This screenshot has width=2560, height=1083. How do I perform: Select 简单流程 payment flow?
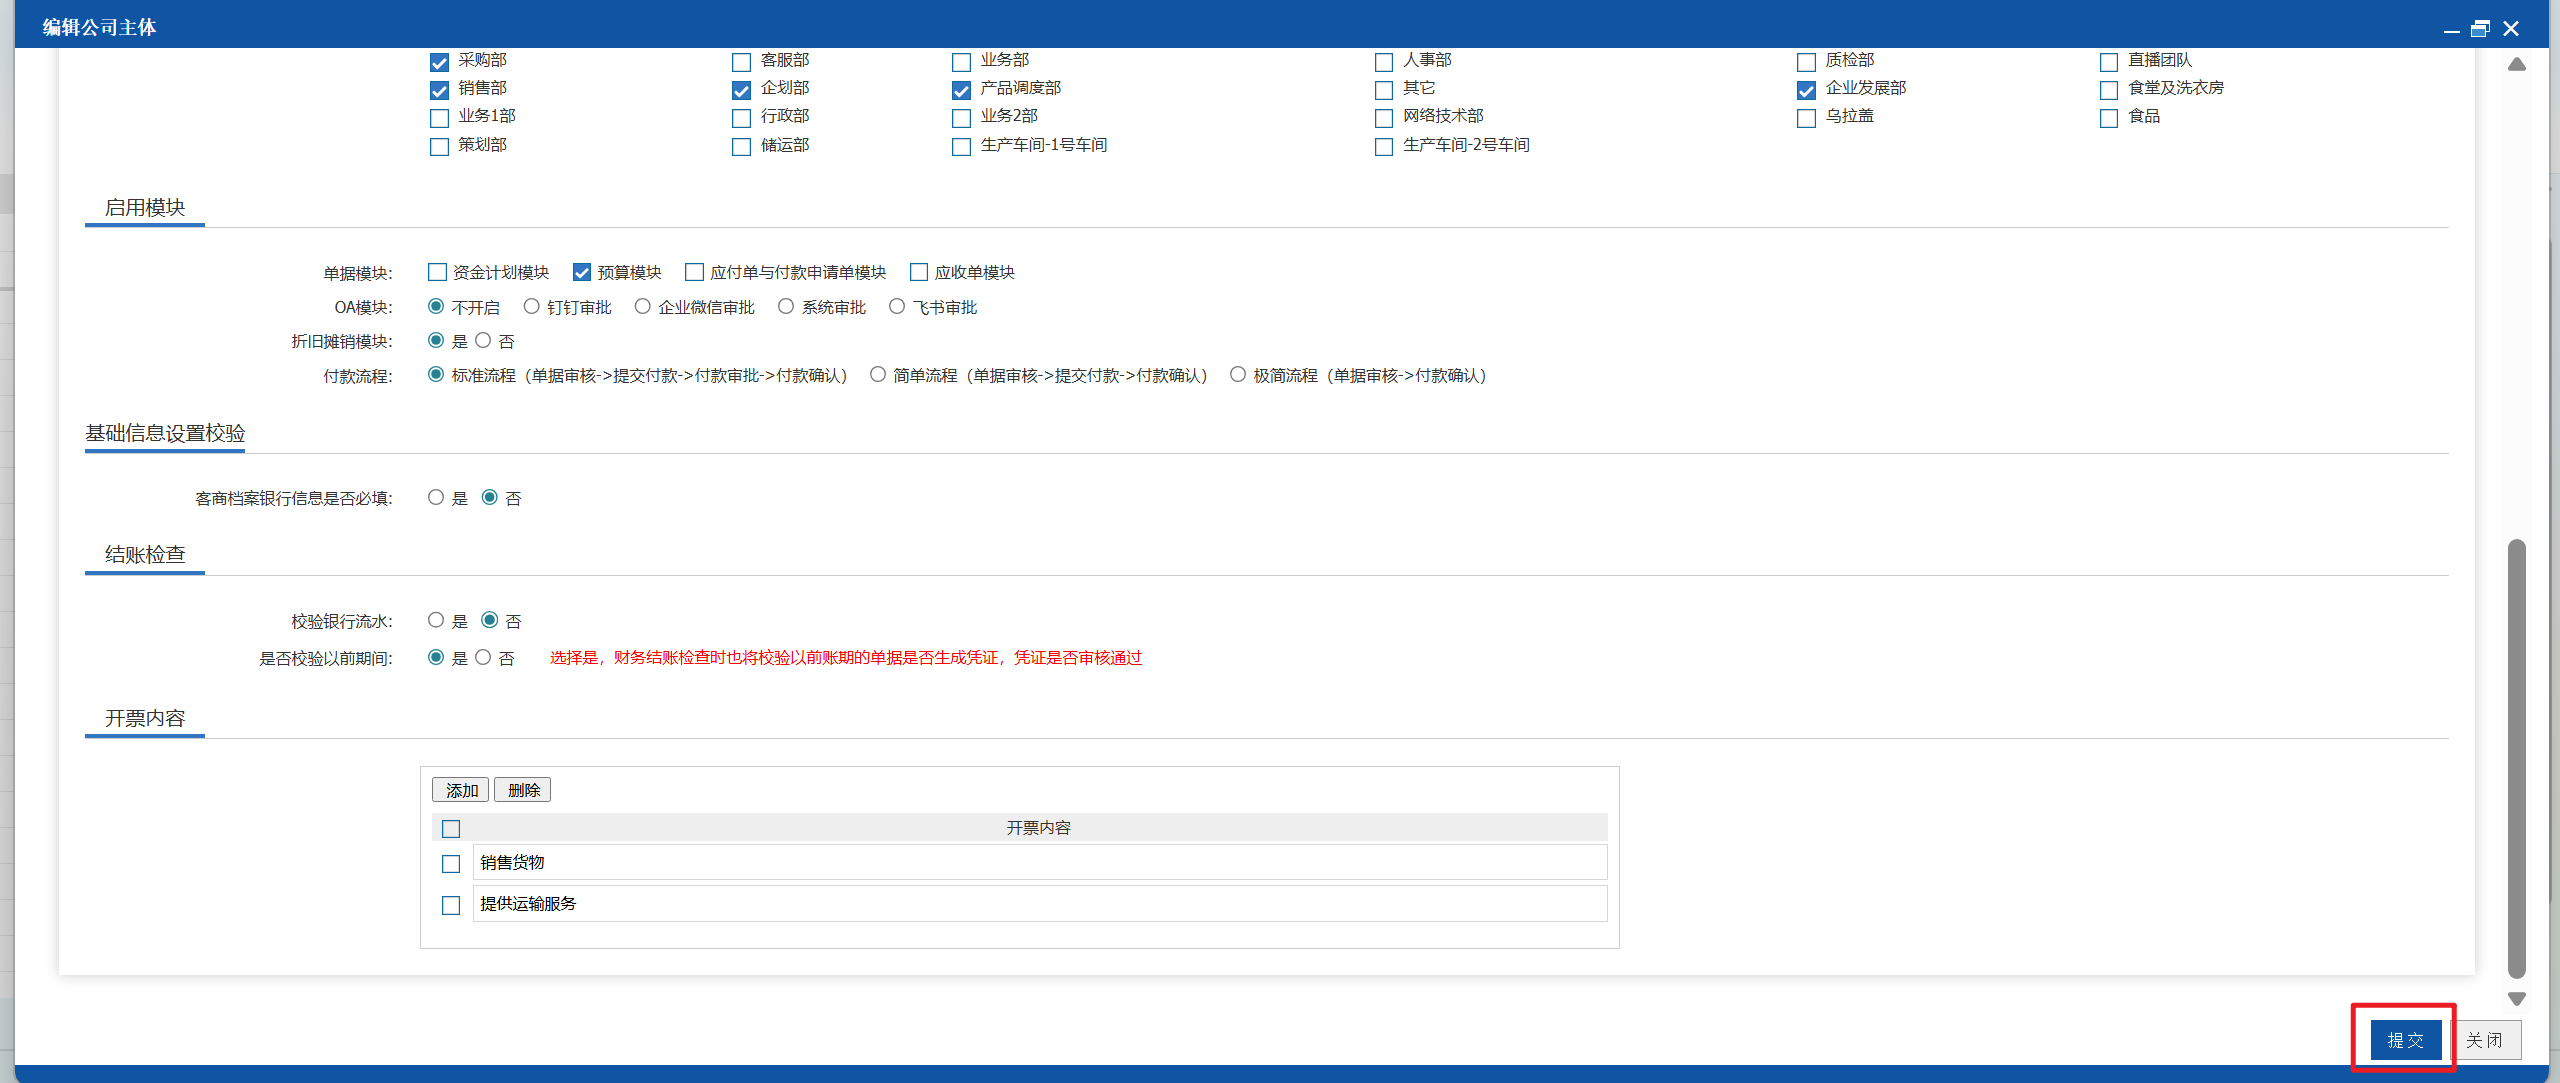[877, 374]
